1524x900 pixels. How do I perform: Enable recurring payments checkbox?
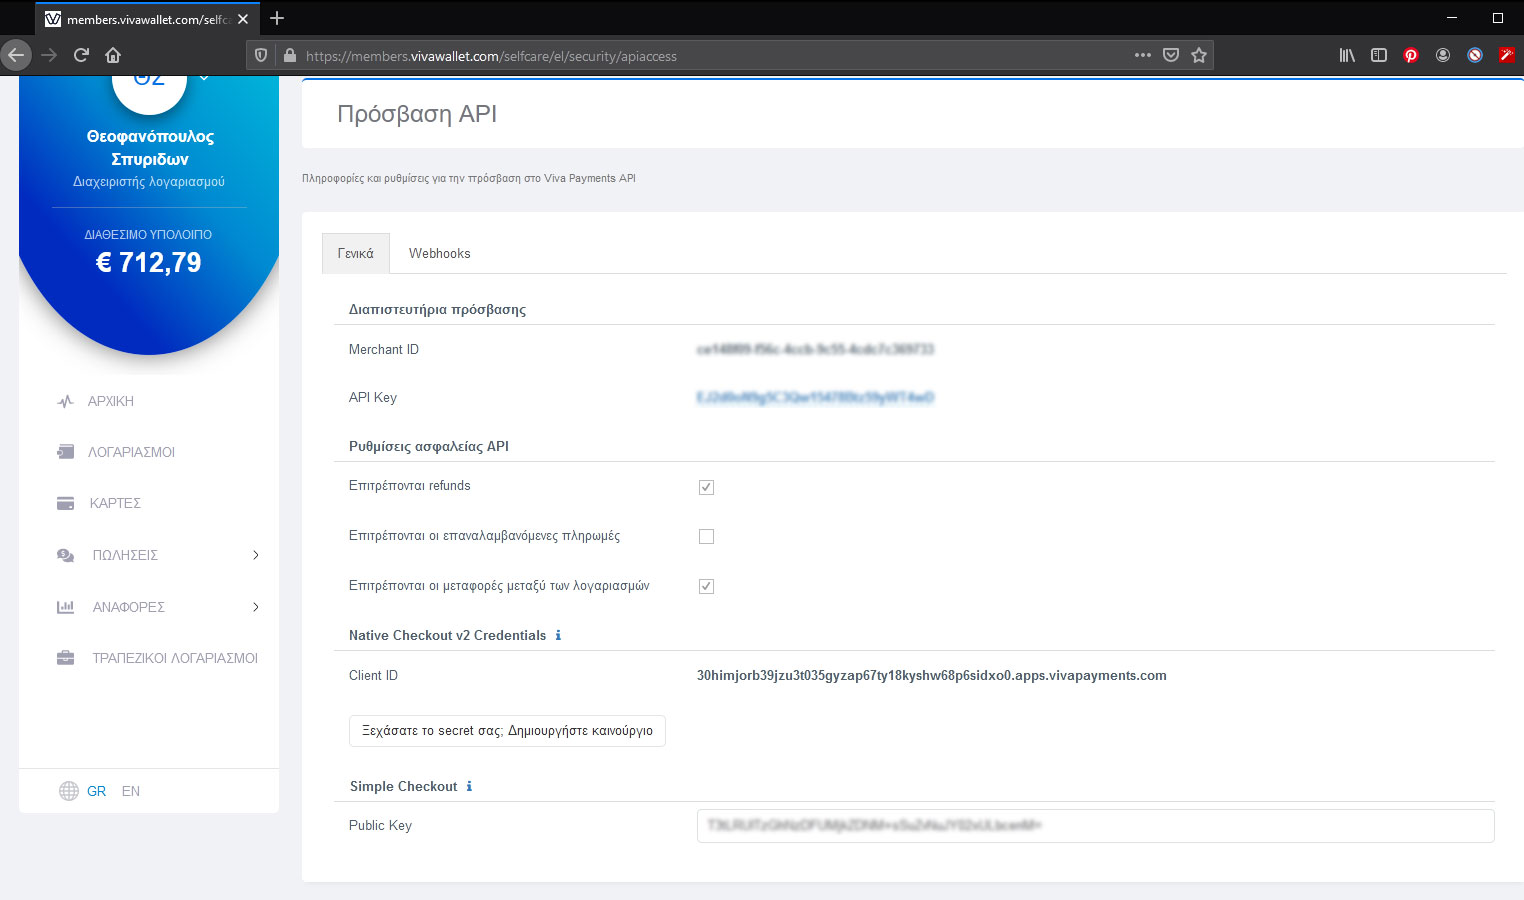[706, 536]
